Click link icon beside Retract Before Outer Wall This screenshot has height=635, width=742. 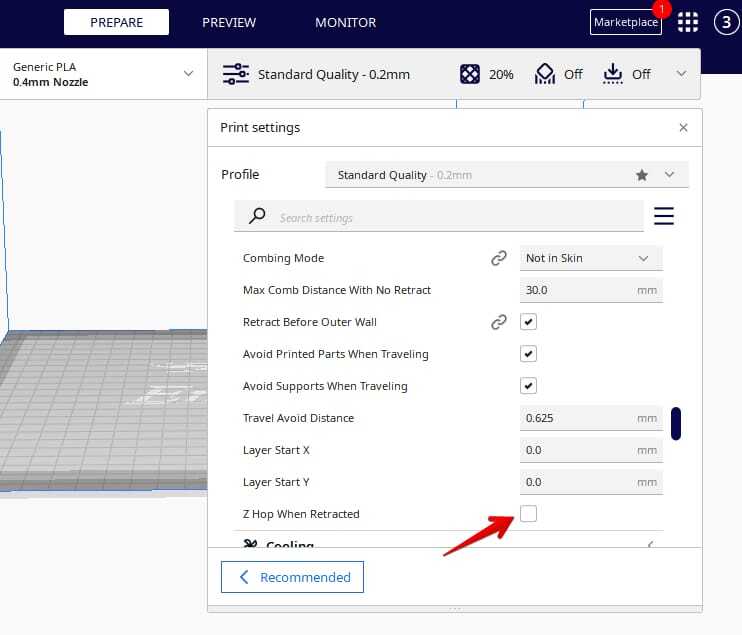point(498,322)
